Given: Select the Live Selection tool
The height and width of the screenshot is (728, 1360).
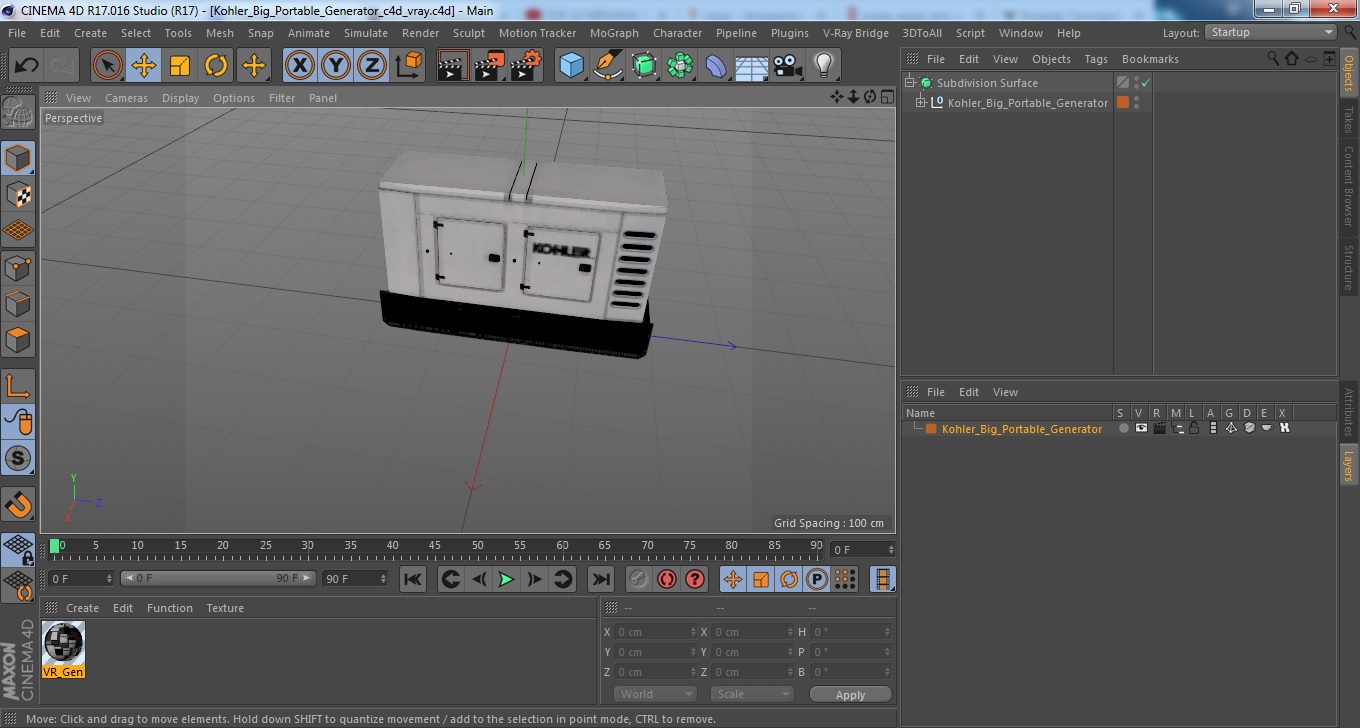Looking at the screenshot, I should coord(108,66).
